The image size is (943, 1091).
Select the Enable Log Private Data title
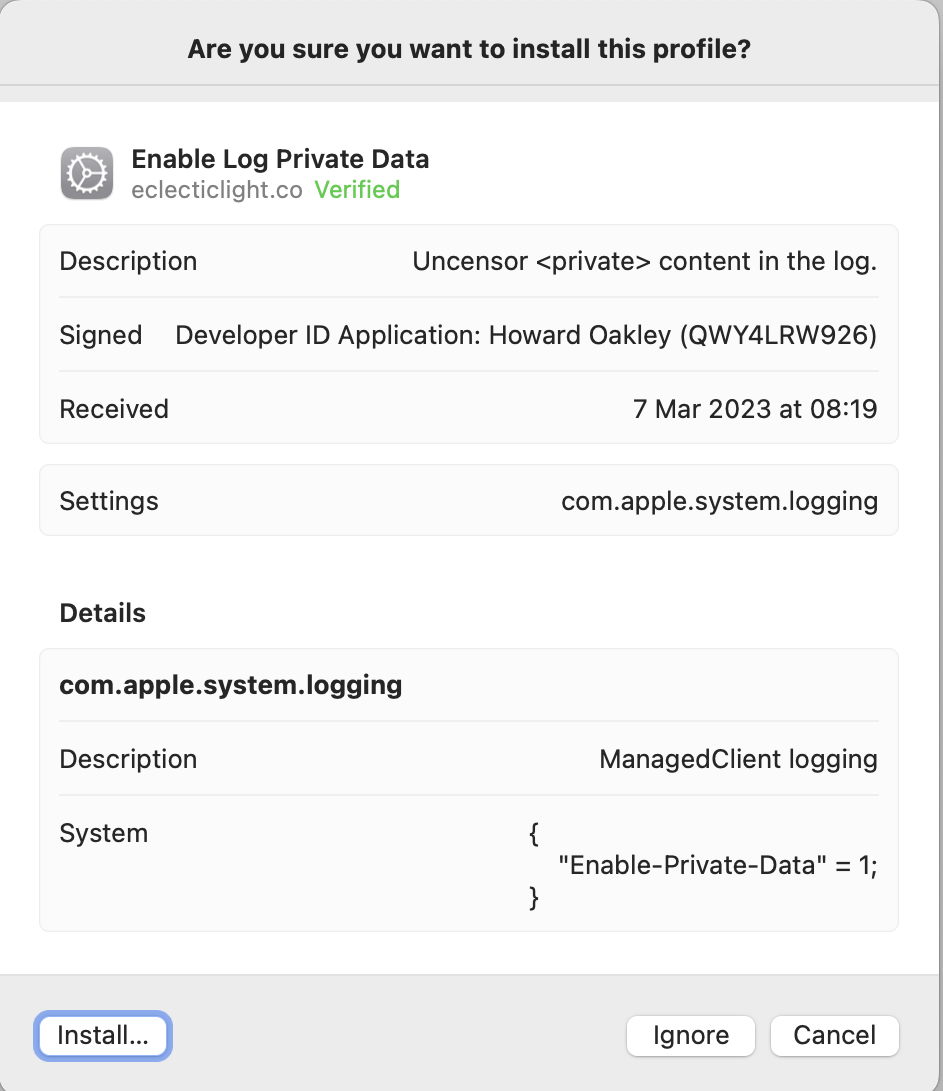pyautogui.click(x=280, y=158)
